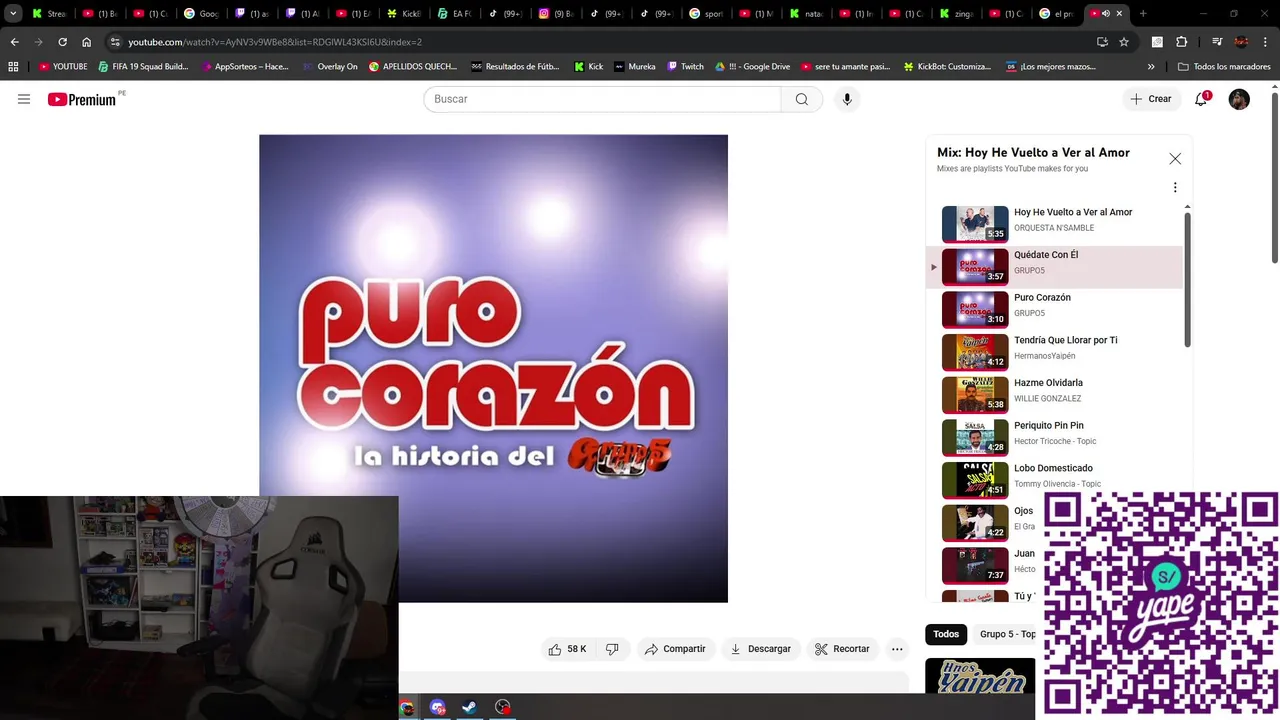Open more actions three-dot menu under video
The width and height of the screenshot is (1280, 720).
pos(897,649)
